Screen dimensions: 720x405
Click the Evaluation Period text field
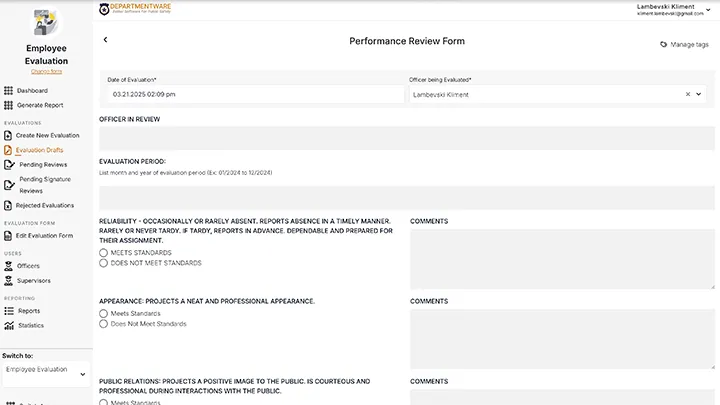[x=407, y=197]
